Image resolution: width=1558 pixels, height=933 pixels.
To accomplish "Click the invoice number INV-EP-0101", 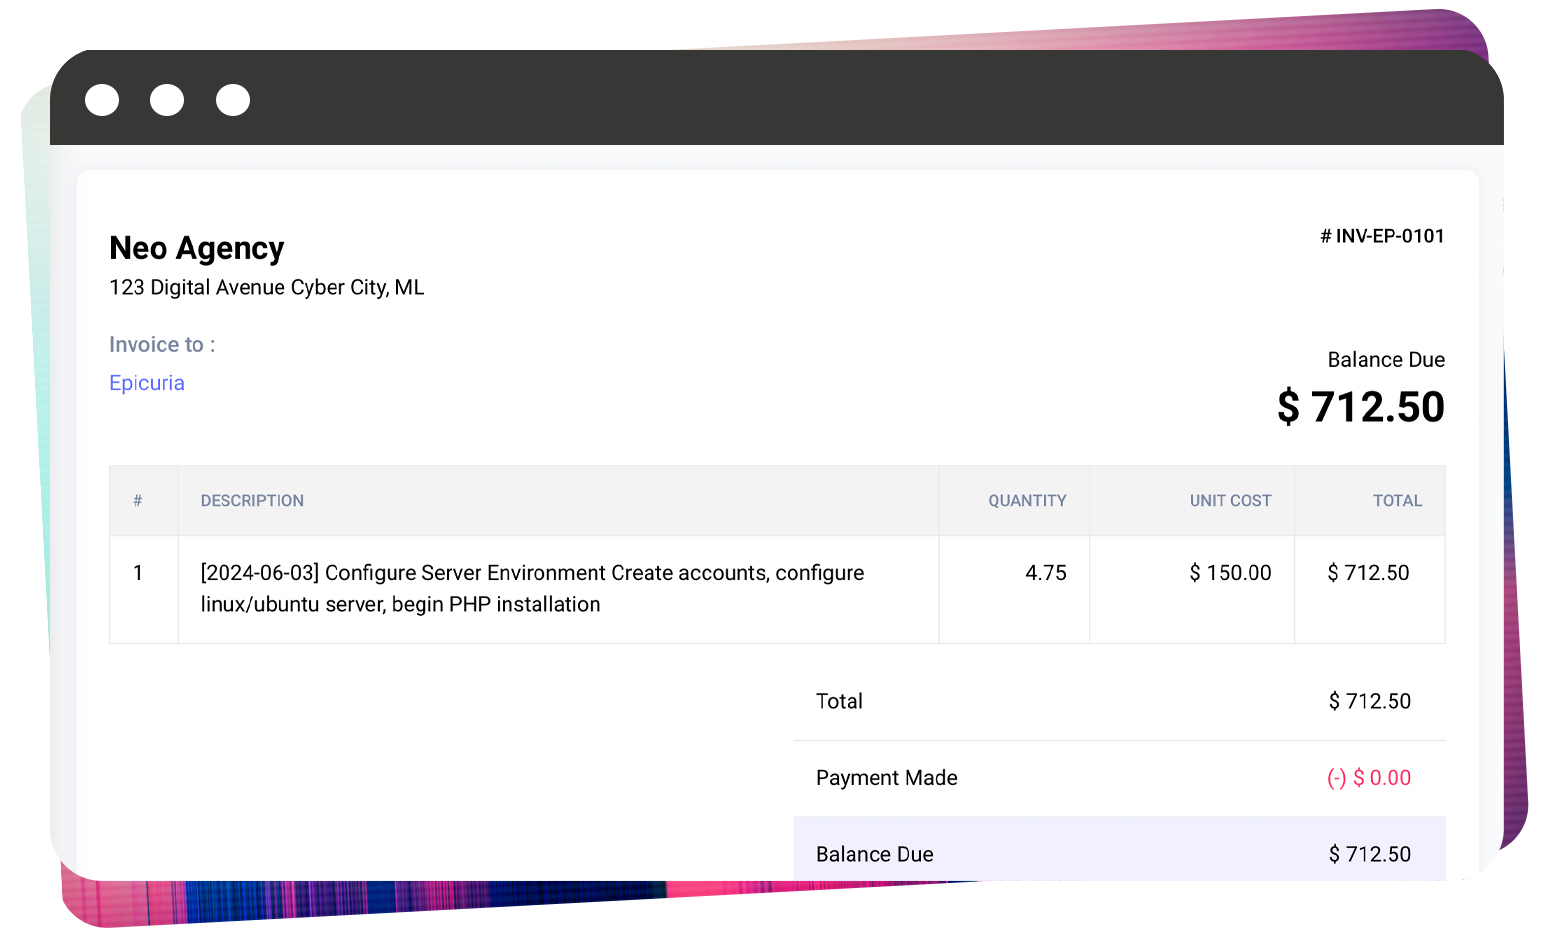I will [1382, 236].
